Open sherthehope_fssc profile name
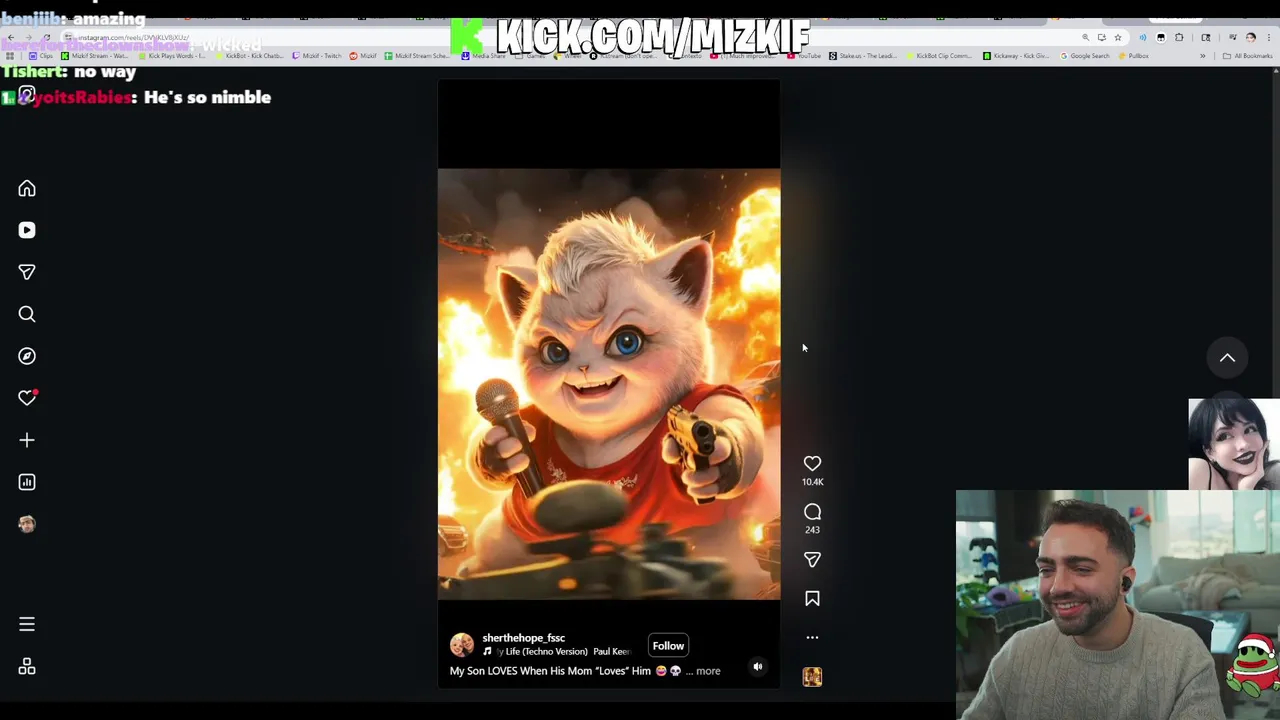Screen dimensions: 1280x720 pos(523,638)
